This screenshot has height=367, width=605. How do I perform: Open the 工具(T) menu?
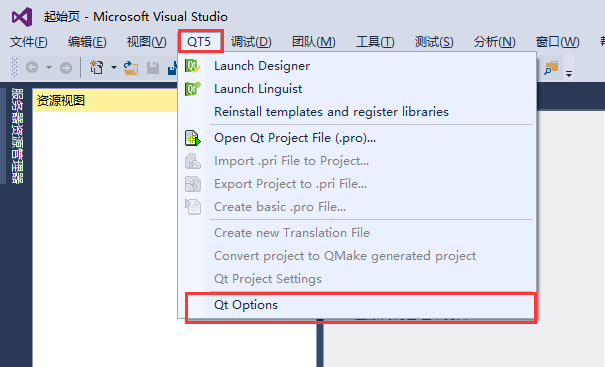click(x=375, y=42)
